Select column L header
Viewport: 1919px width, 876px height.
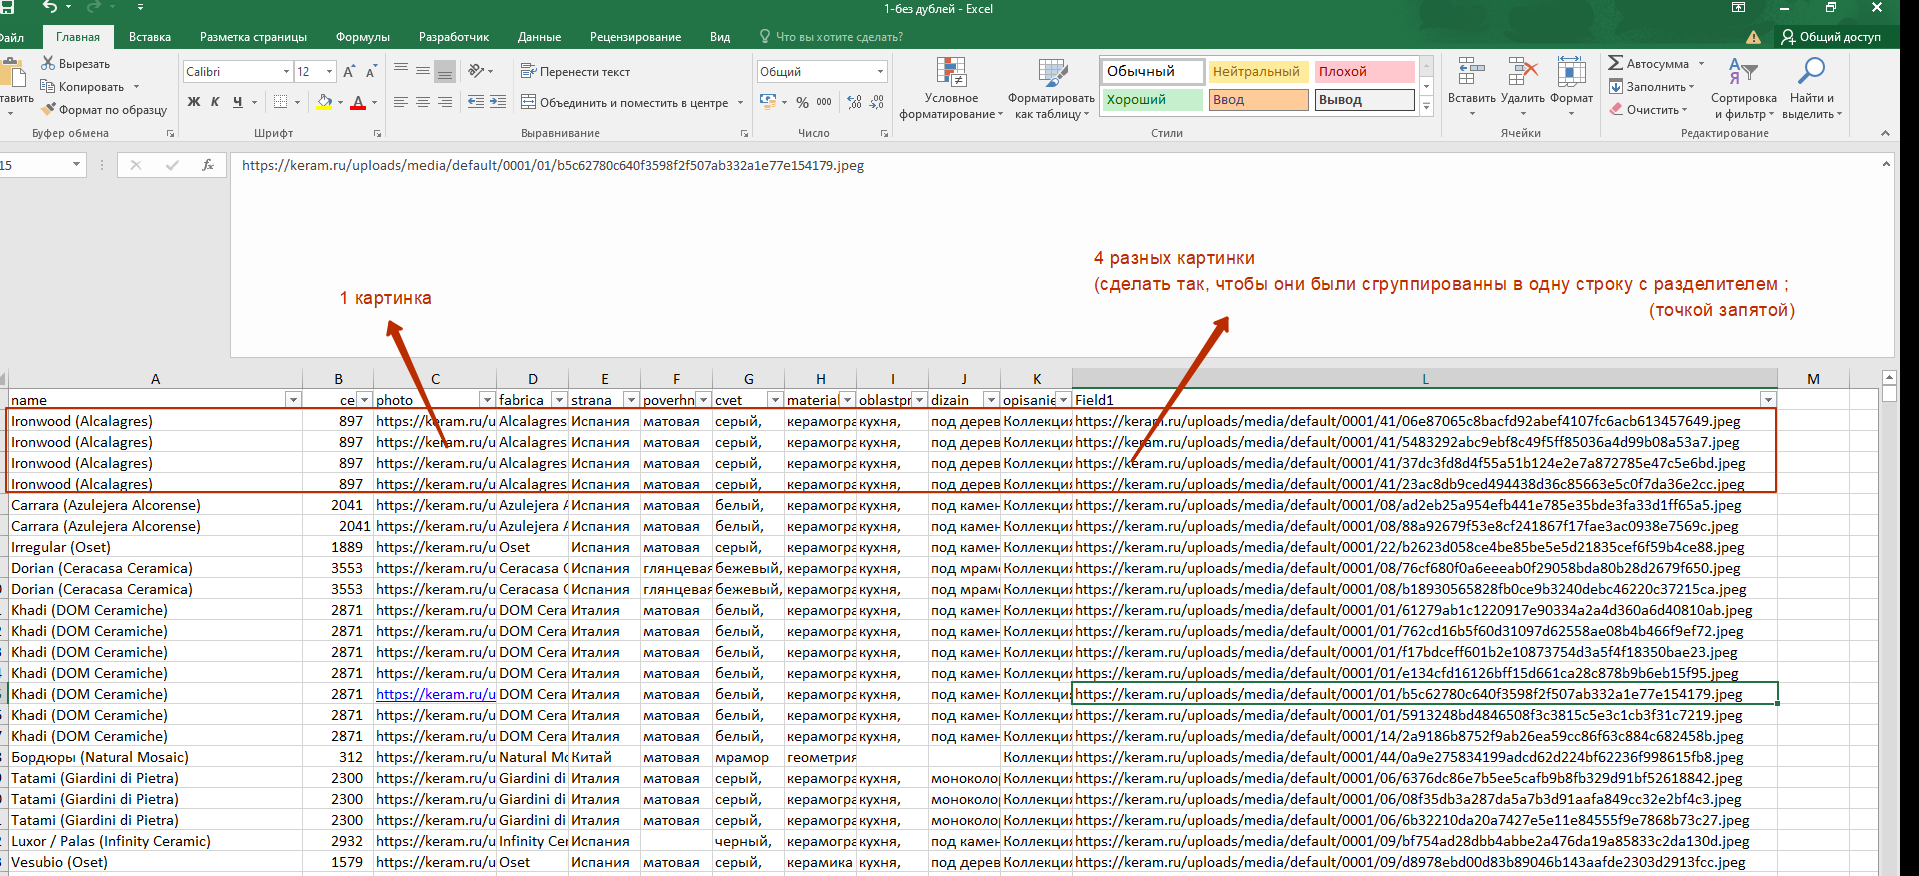click(1424, 379)
